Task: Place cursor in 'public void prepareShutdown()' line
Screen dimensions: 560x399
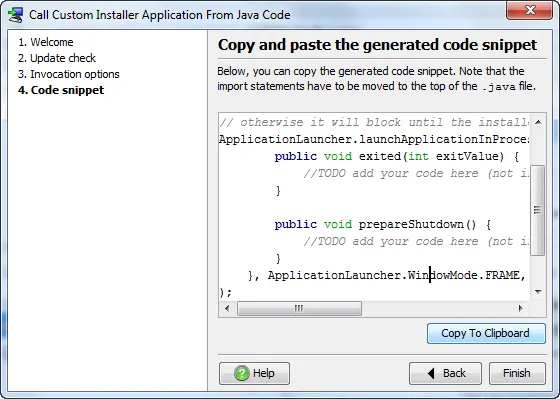Action: pyautogui.click(x=383, y=224)
